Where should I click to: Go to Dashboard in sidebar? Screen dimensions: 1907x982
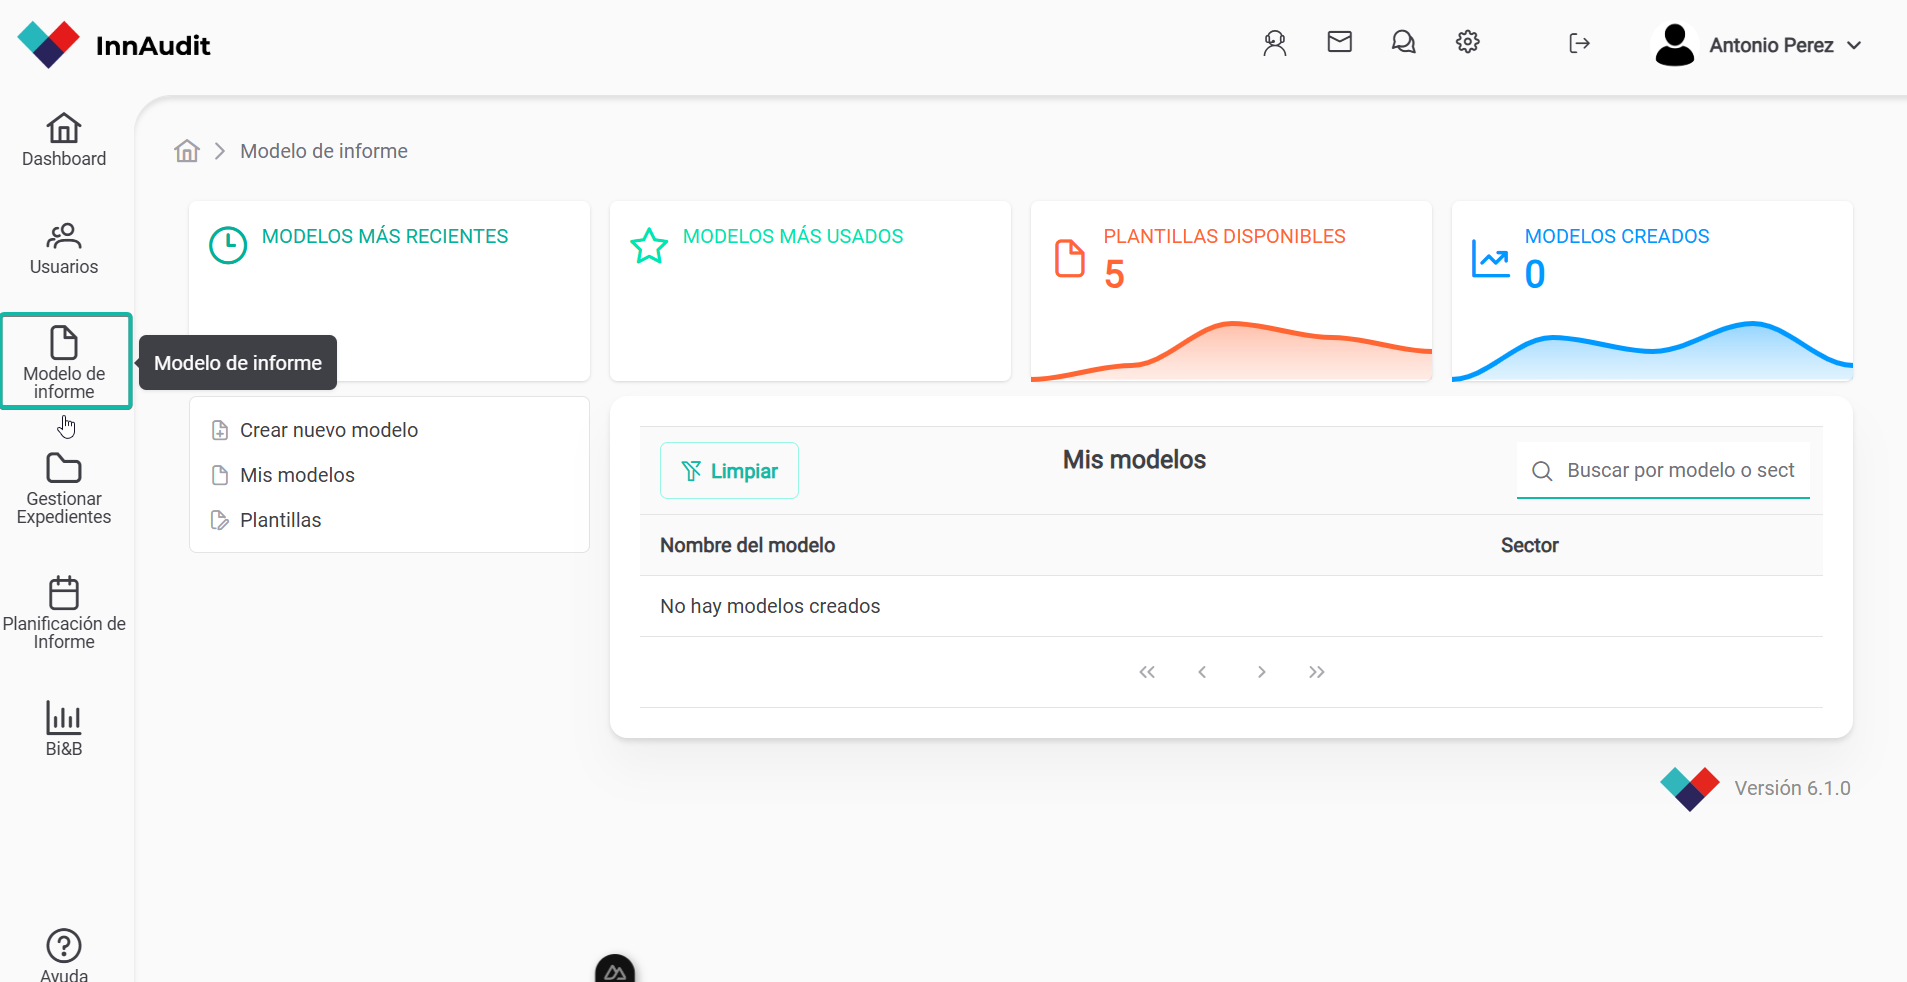point(64,140)
